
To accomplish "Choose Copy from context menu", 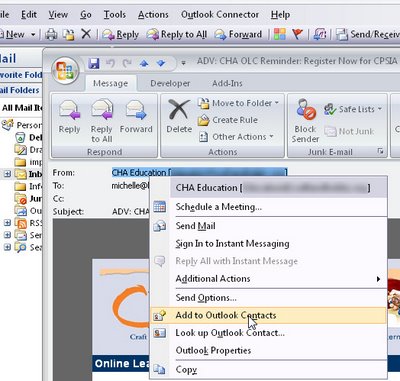I will coord(269,370).
